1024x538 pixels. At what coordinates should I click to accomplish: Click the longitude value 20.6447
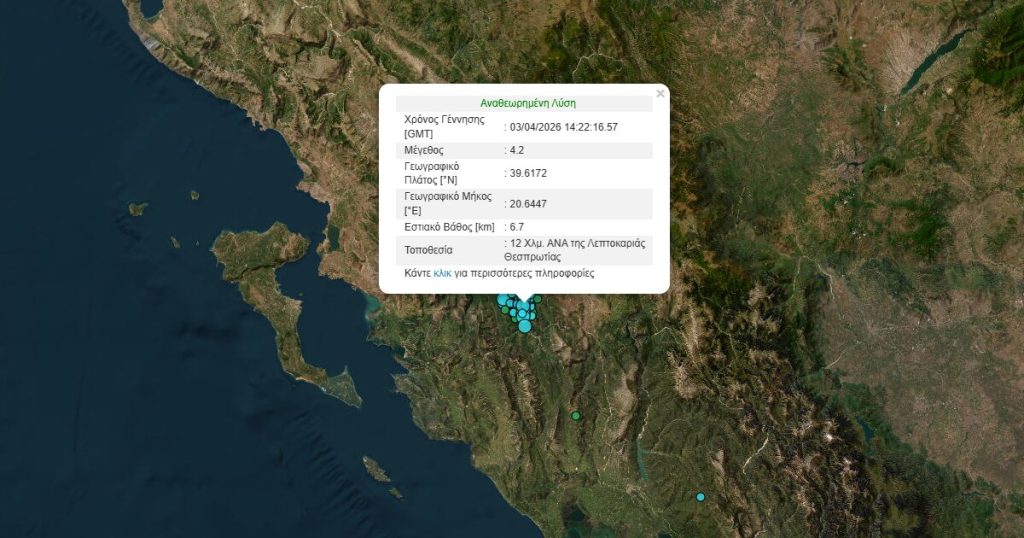coord(528,204)
